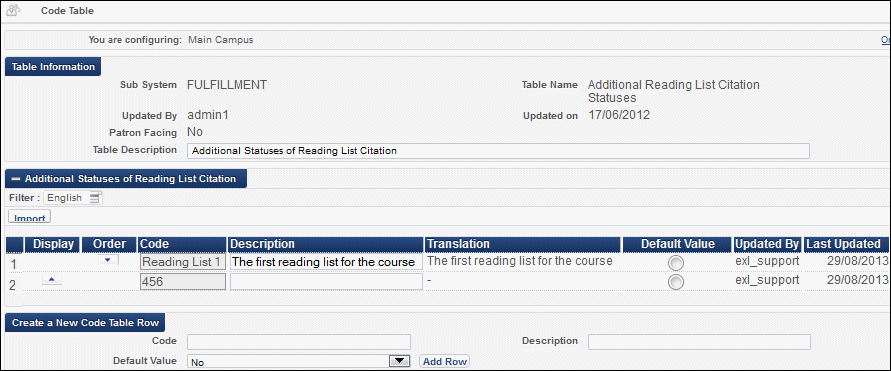The height and width of the screenshot is (371, 891).
Task: Click the description field for Reading List 1
Action: (326, 262)
